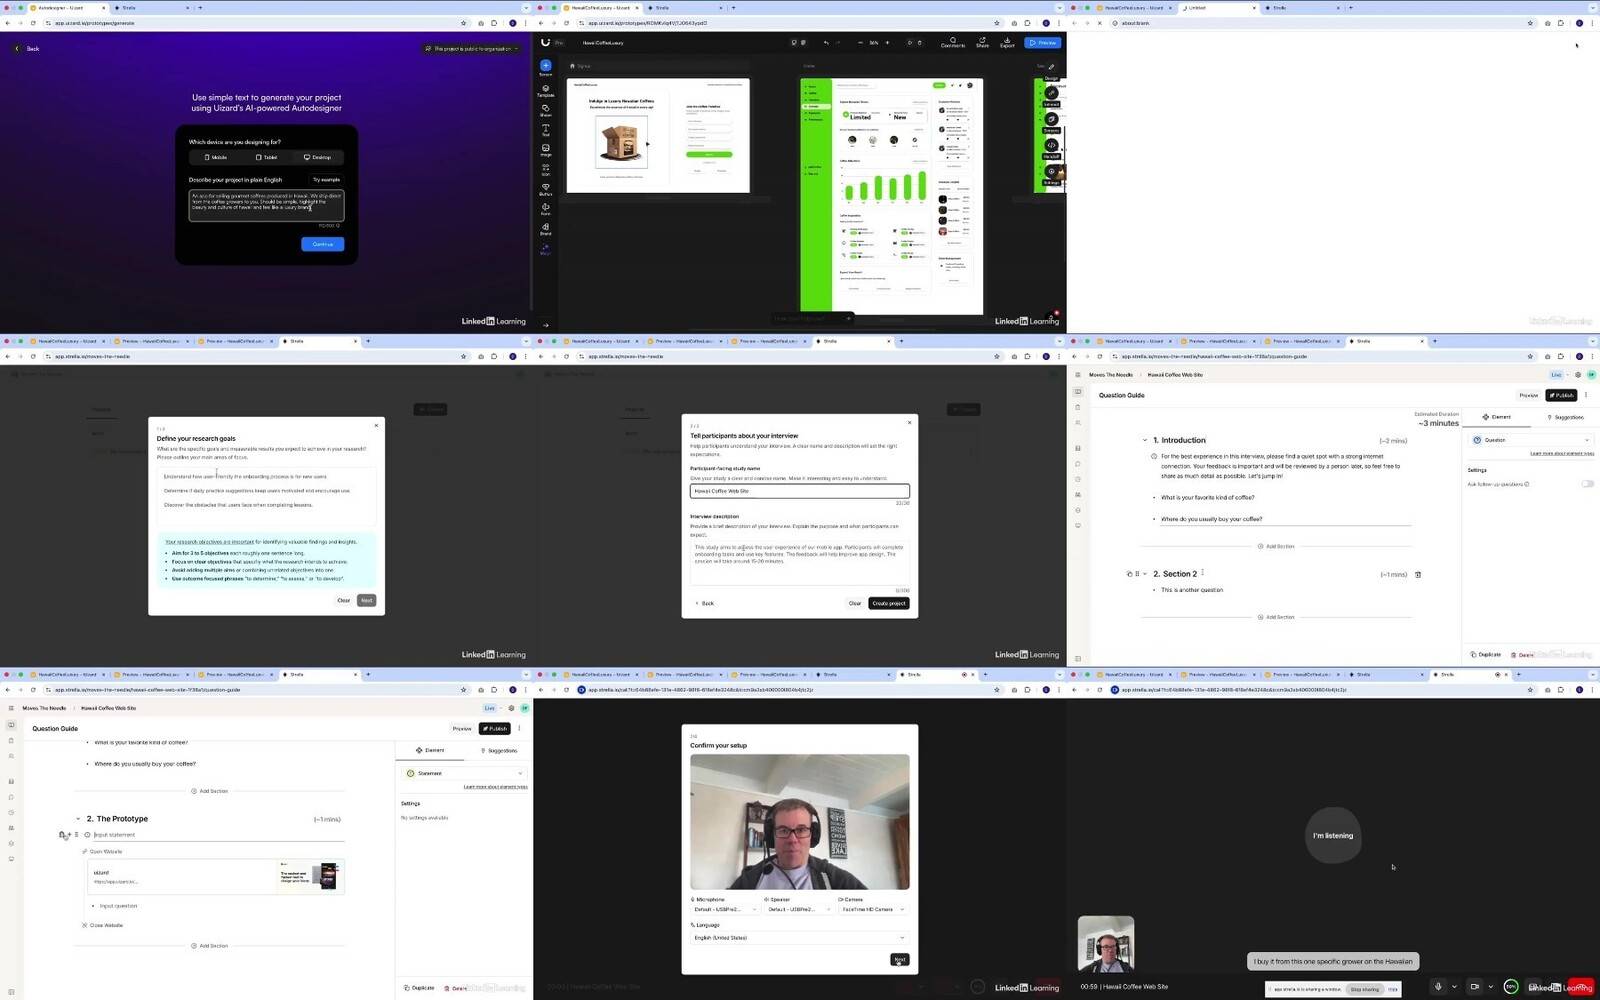Image resolution: width=1600 pixels, height=1000 pixels.
Task: Select the Text tool in Uizard sidebar
Action: pyautogui.click(x=545, y=129)
